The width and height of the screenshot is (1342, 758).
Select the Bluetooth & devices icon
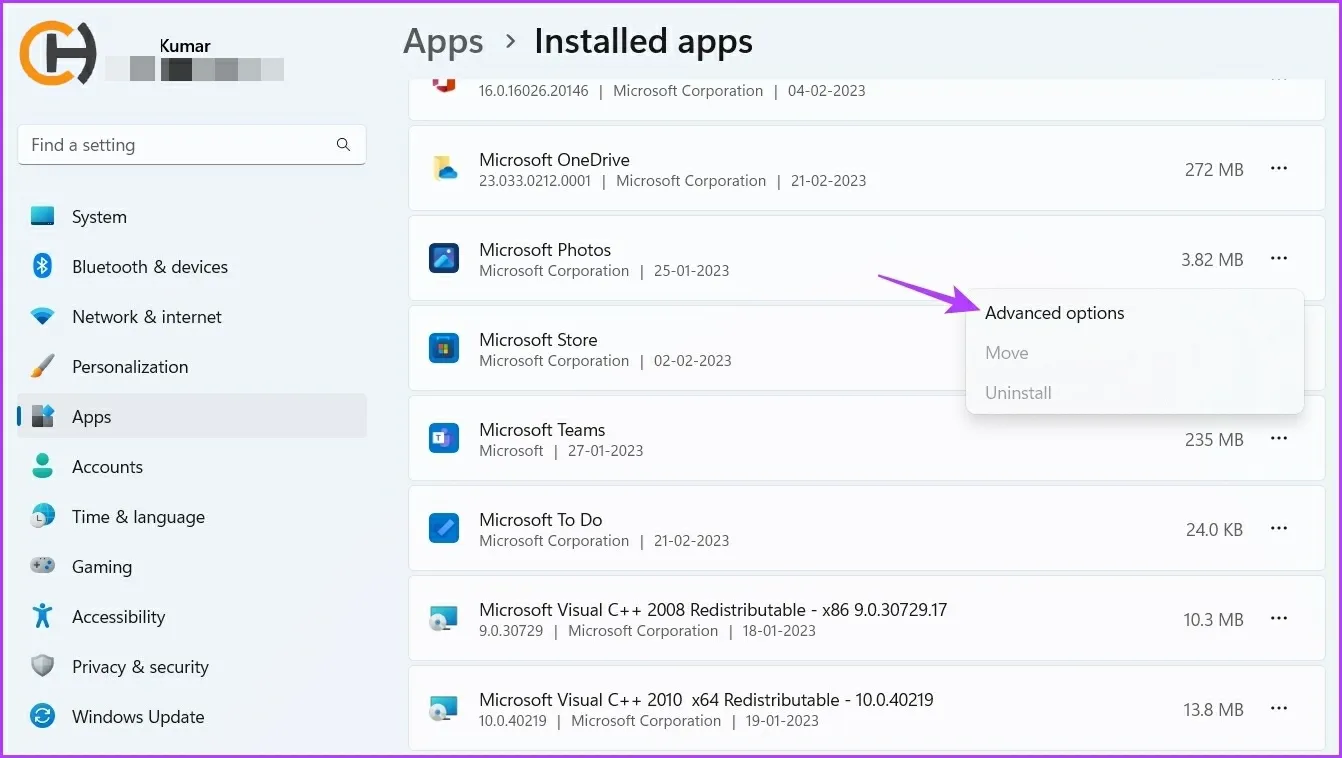pyautogui.click(x=42, y=266)
